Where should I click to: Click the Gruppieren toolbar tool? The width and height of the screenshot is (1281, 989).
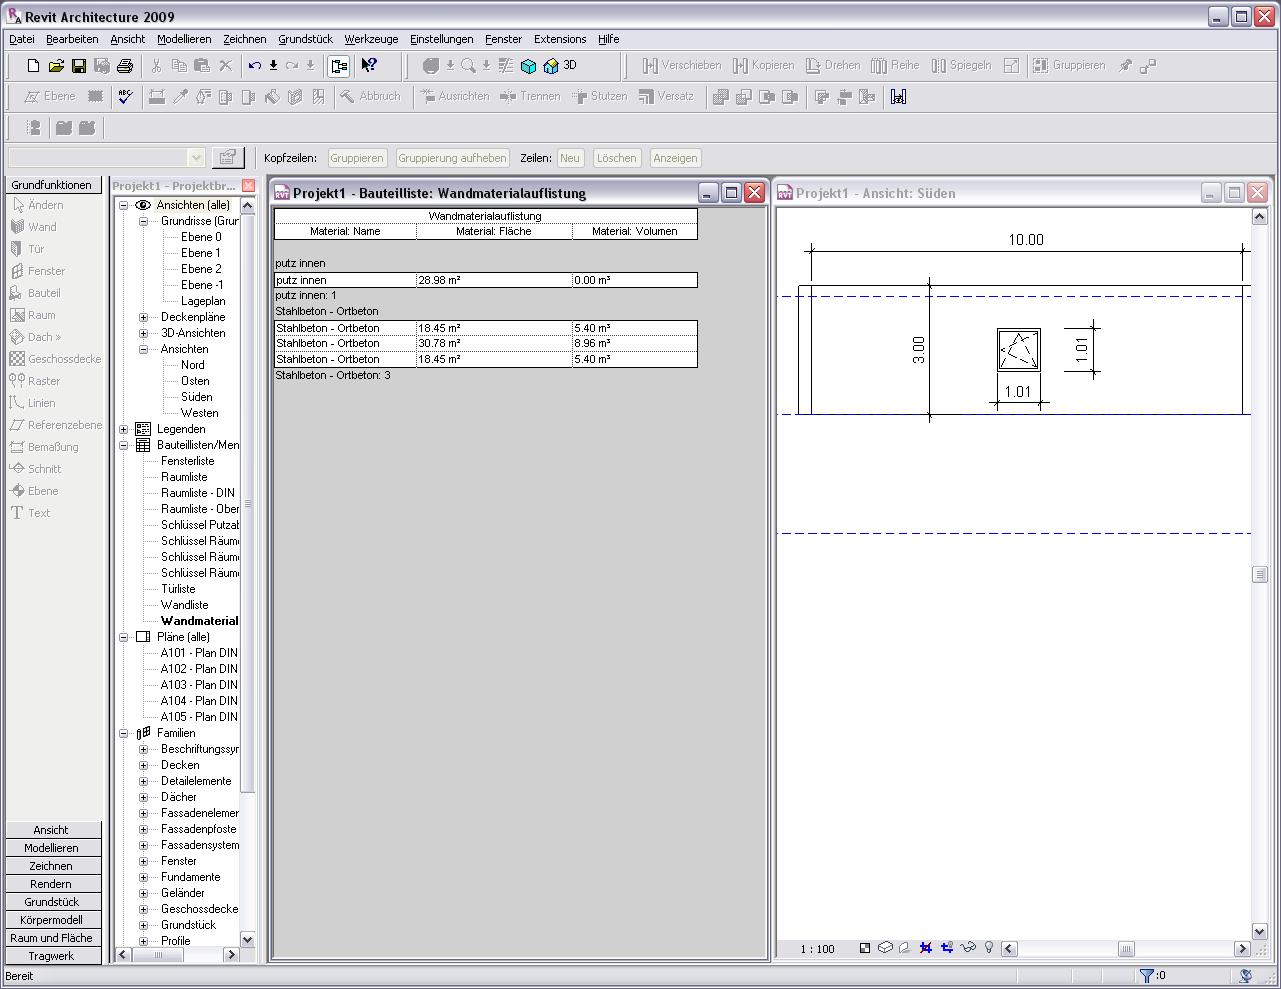click(x=1069, y=66)
